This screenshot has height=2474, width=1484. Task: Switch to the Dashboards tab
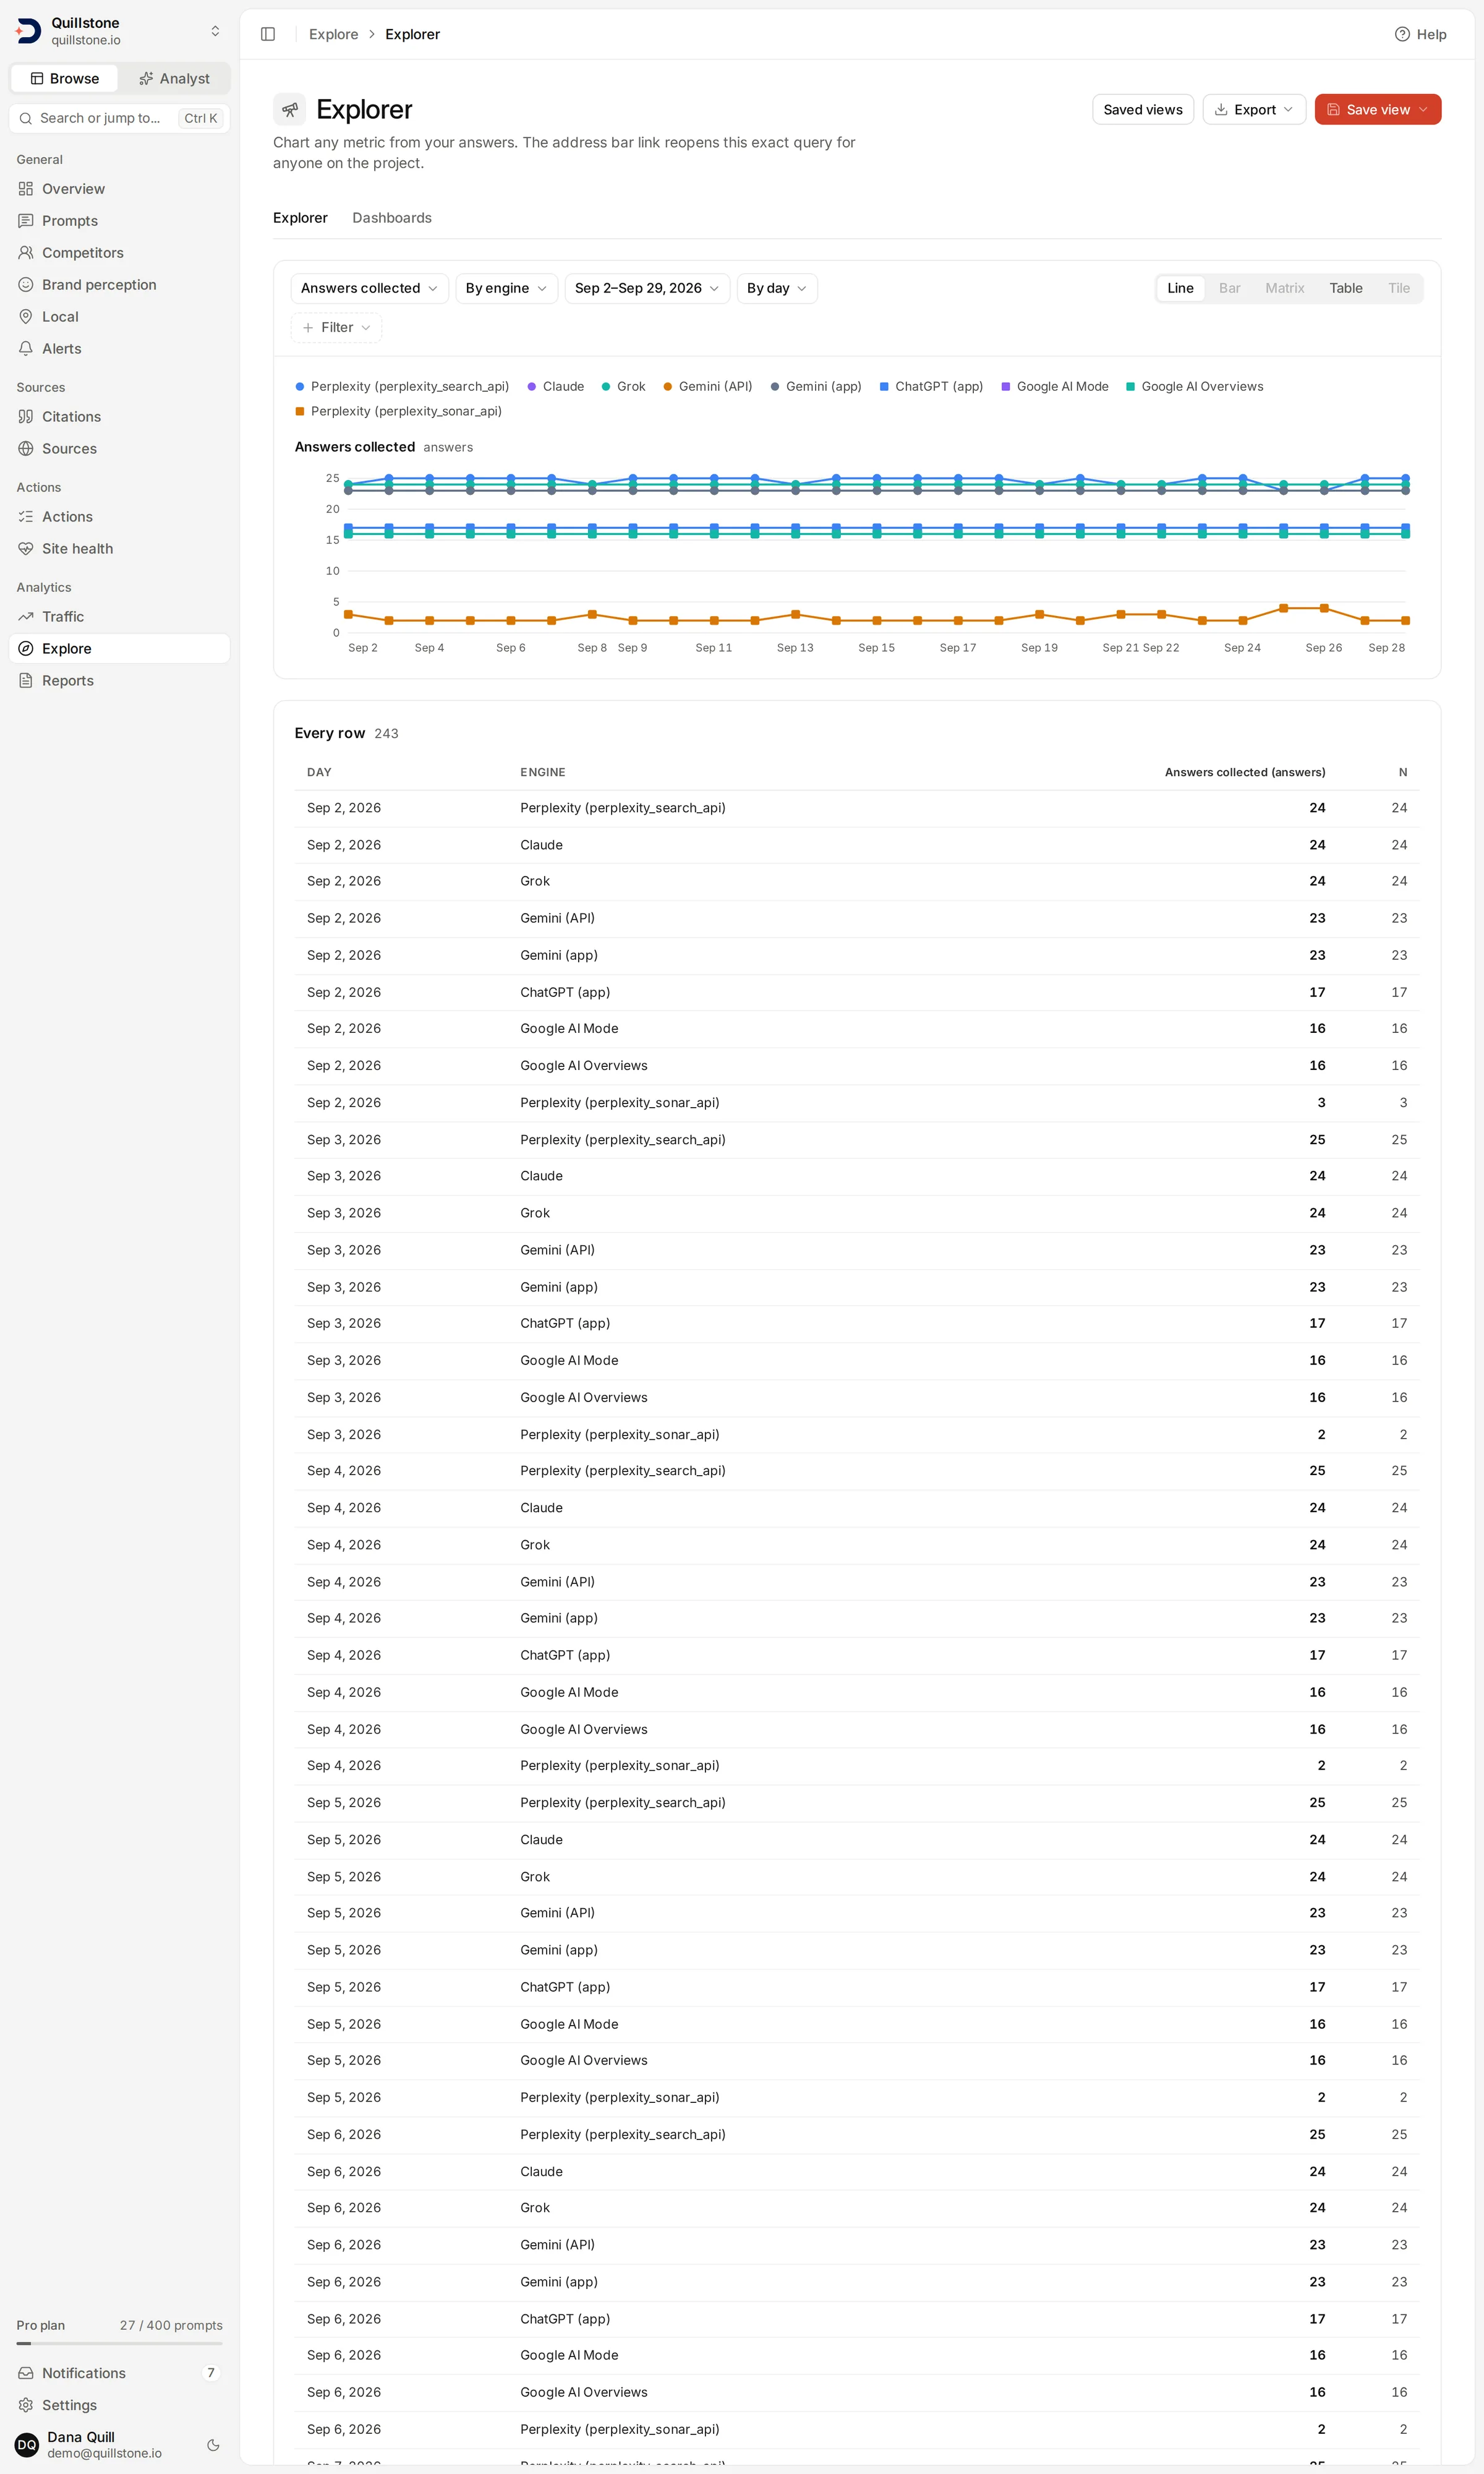tap(392, 218)
